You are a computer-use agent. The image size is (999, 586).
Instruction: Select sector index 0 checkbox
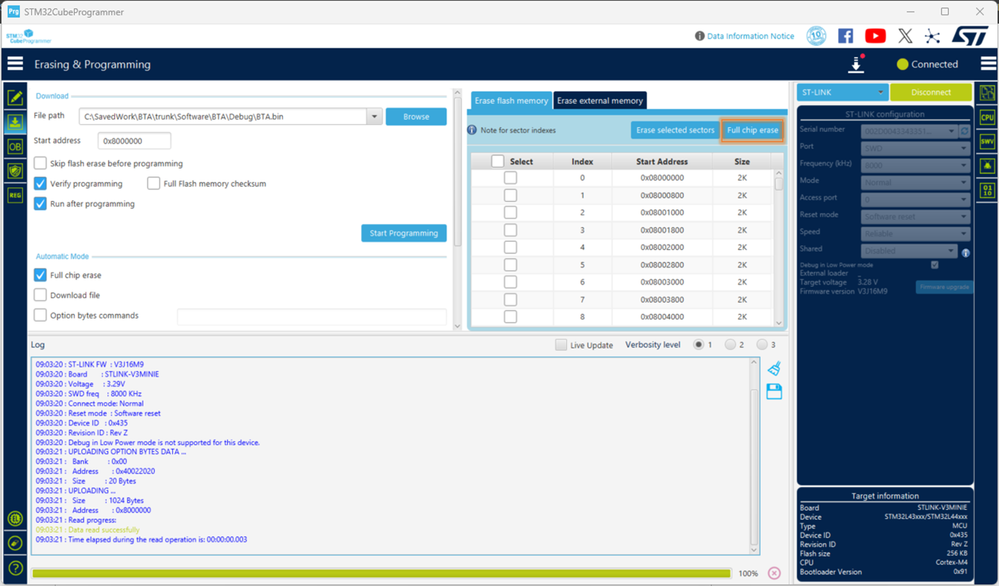(510, 178)
